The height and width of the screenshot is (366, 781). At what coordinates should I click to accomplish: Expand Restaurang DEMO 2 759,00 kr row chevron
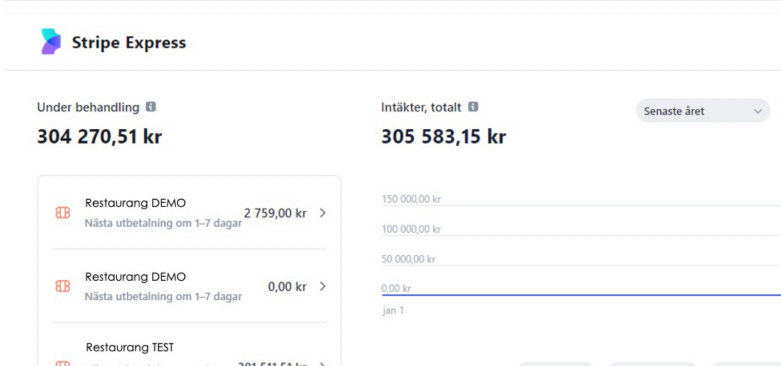tap(323, 213)
